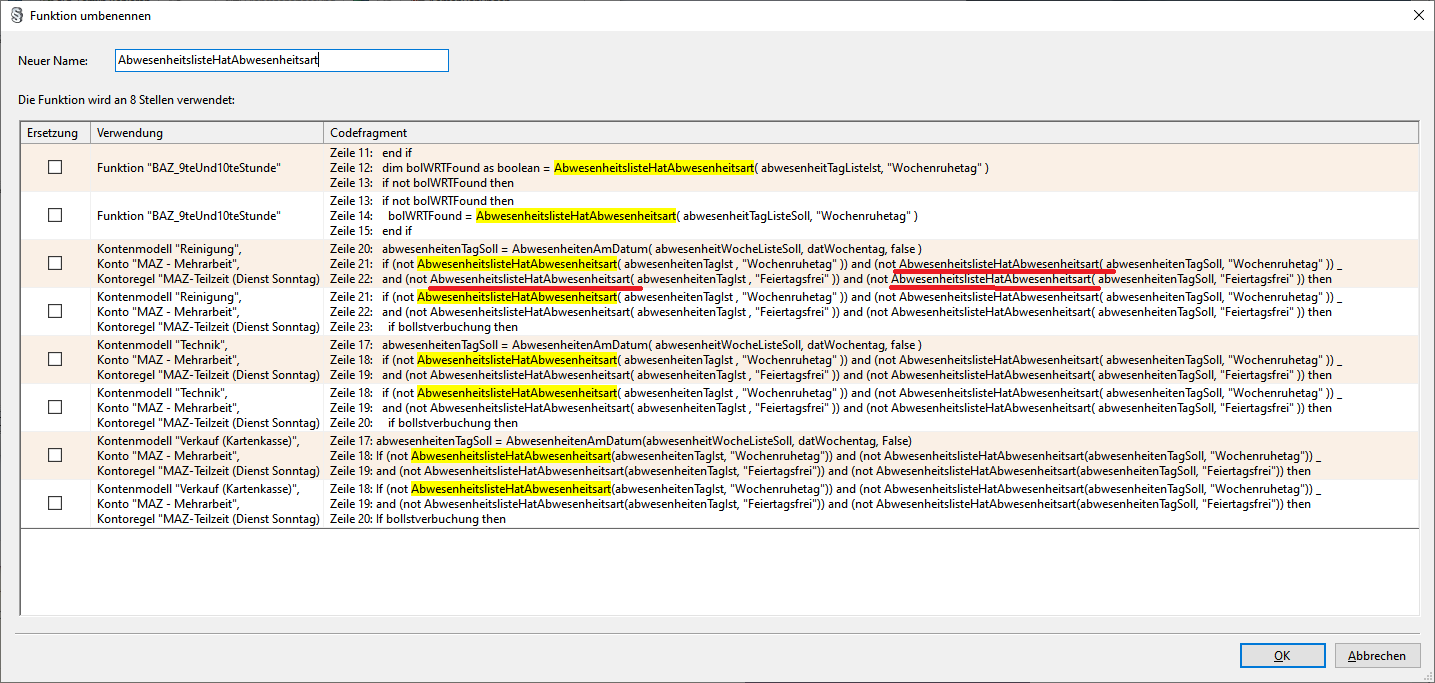
Task: Click the "Neuer Name:" label
Action: (53, 61)
